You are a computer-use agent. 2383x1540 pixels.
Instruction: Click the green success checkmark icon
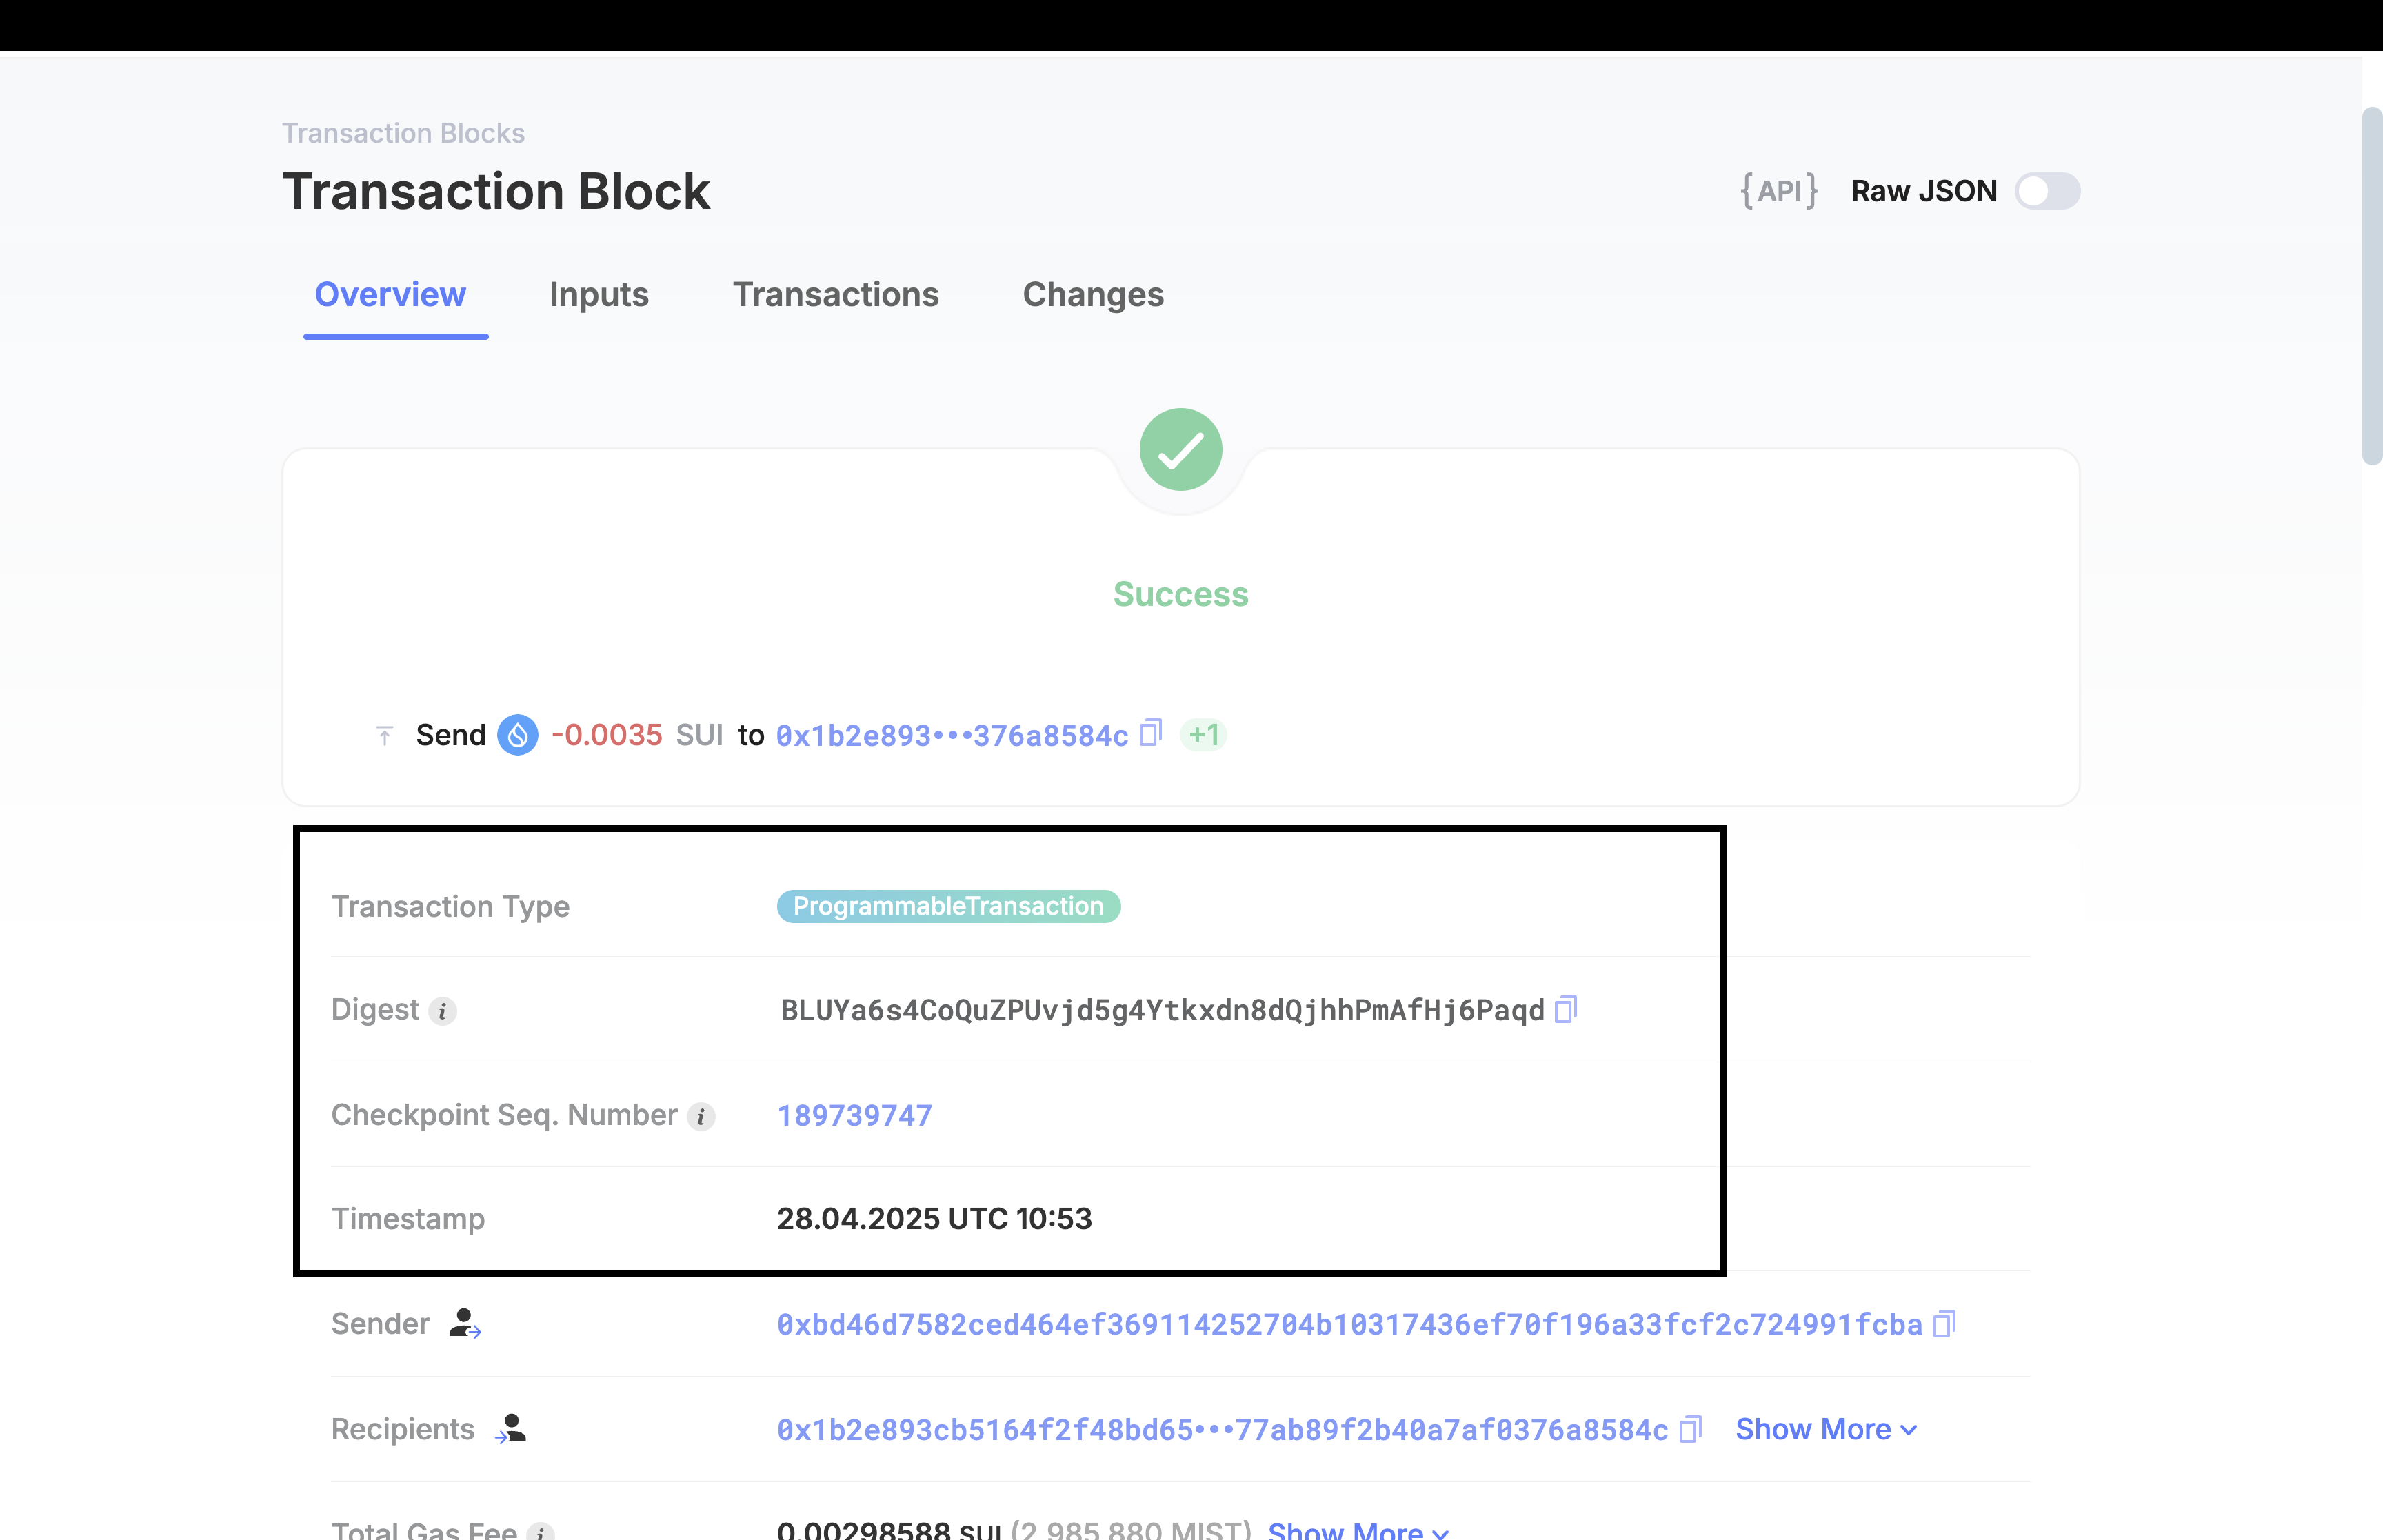(x=1180, y=450)
